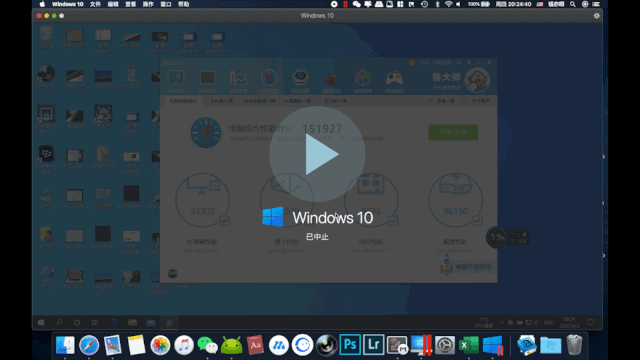
Task: Show battery status at 100%
Action: point(479,4)
